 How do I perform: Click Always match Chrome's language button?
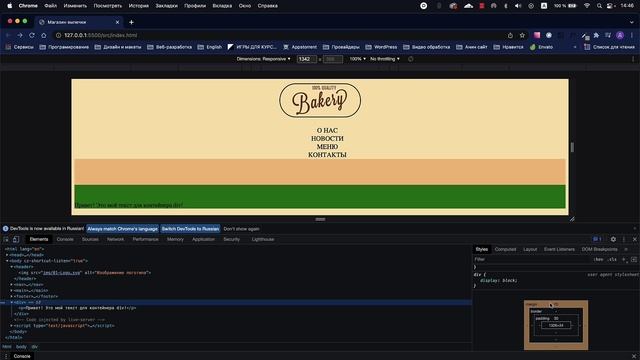(122, 229)
